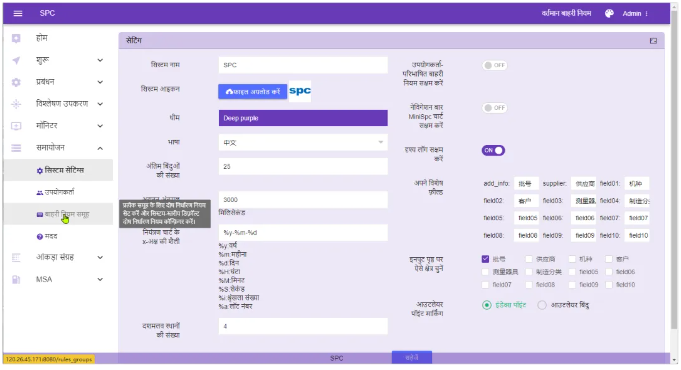Screen dimensions: 681x370
Task: Maximize the सेटिंग panel using corner icon
Action: [x=653, y=41]
